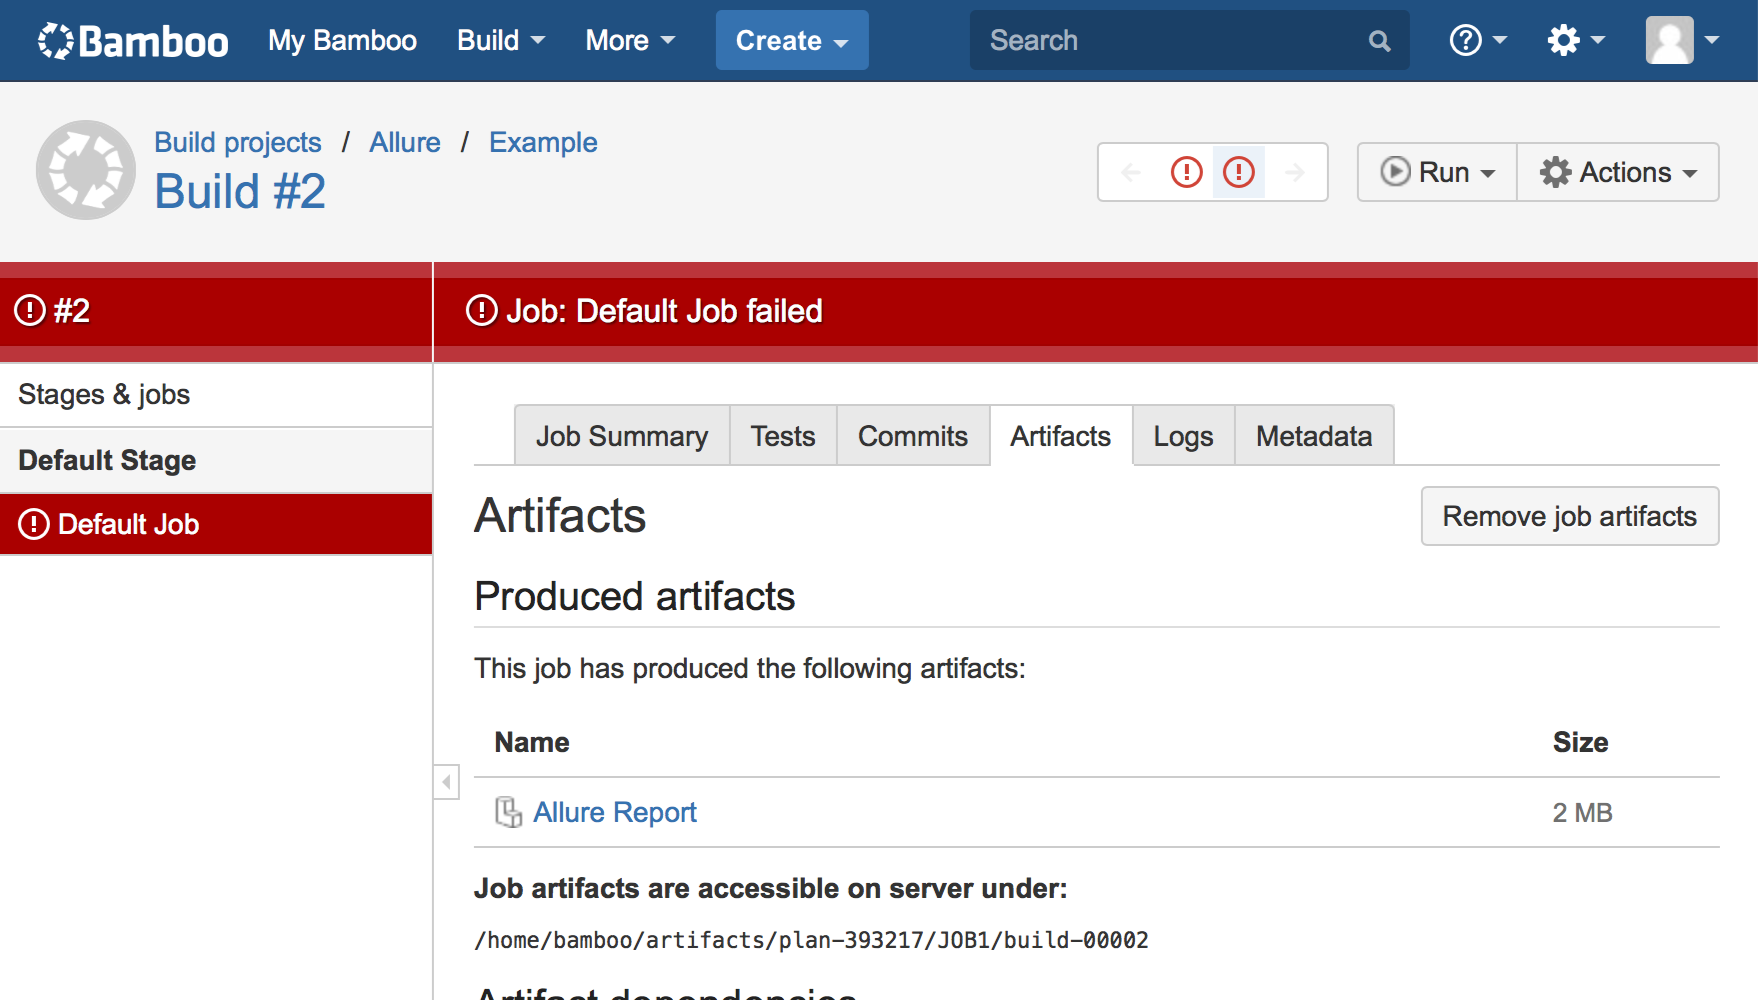
Task: Click into the Search field
Action: click(1170, 41)
